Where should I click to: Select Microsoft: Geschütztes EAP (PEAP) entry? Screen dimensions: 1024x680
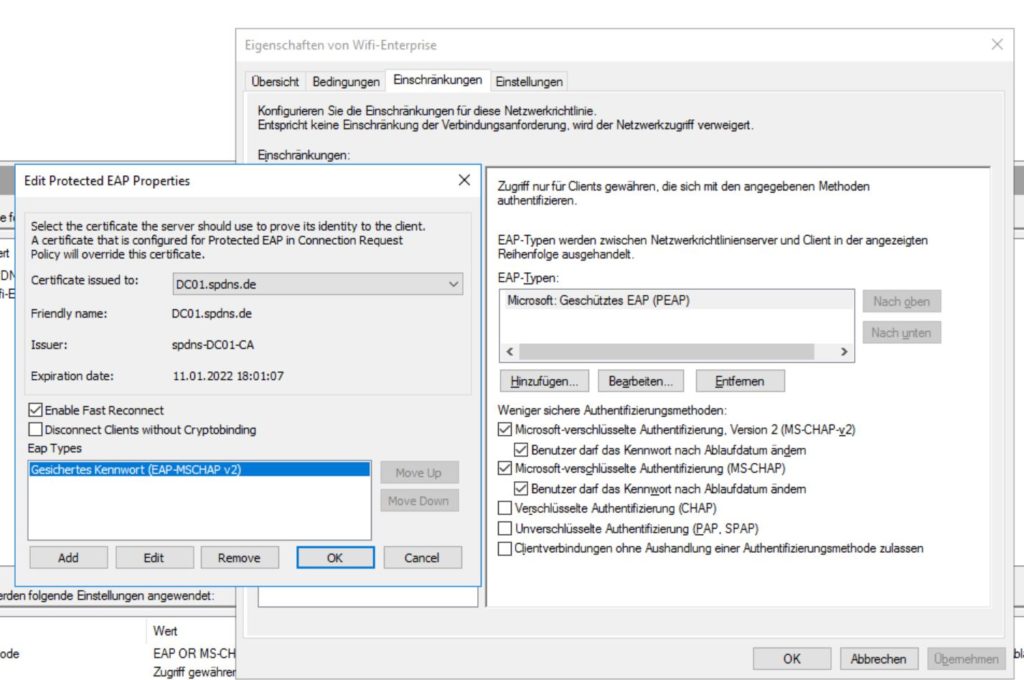point(598,300)
